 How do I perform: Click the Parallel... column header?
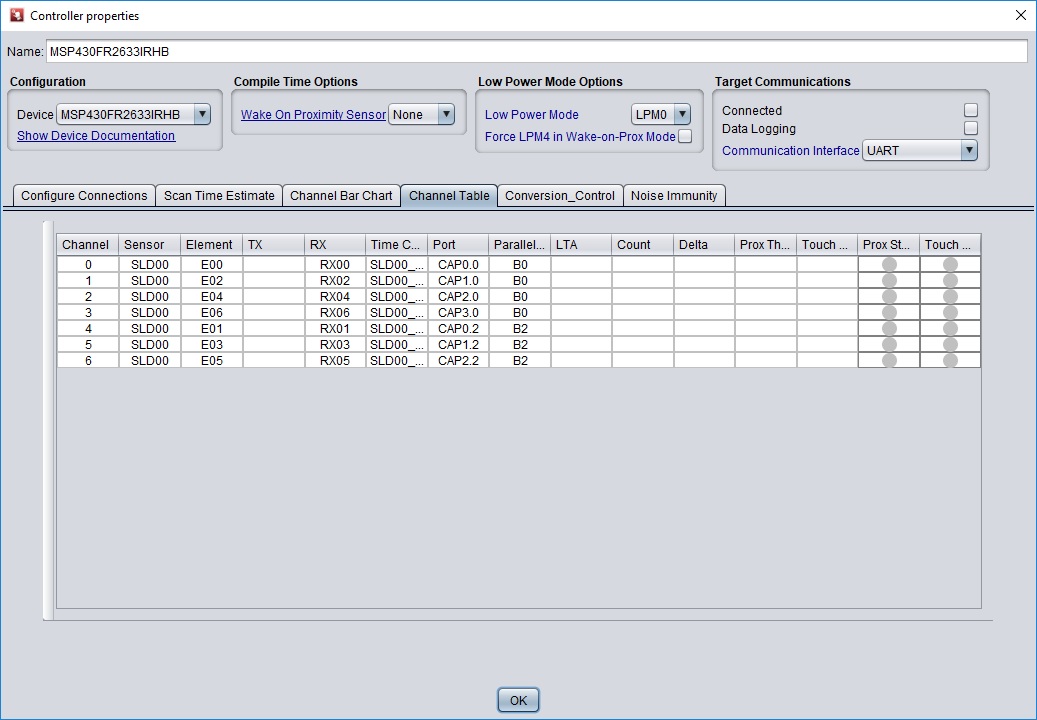520,245
